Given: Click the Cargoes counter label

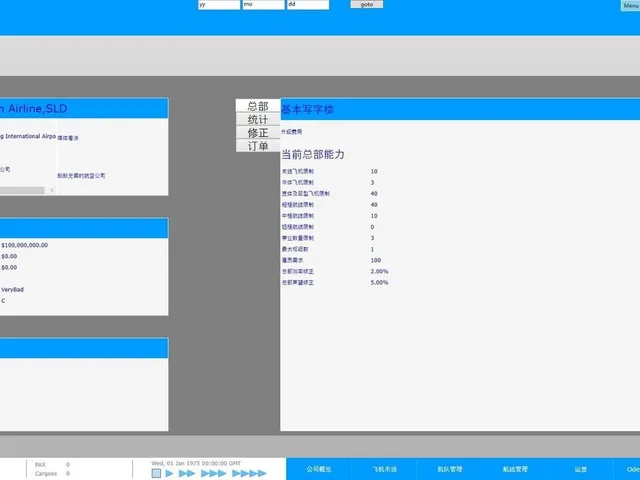Looking at the screenshot, I should (46, 473).
